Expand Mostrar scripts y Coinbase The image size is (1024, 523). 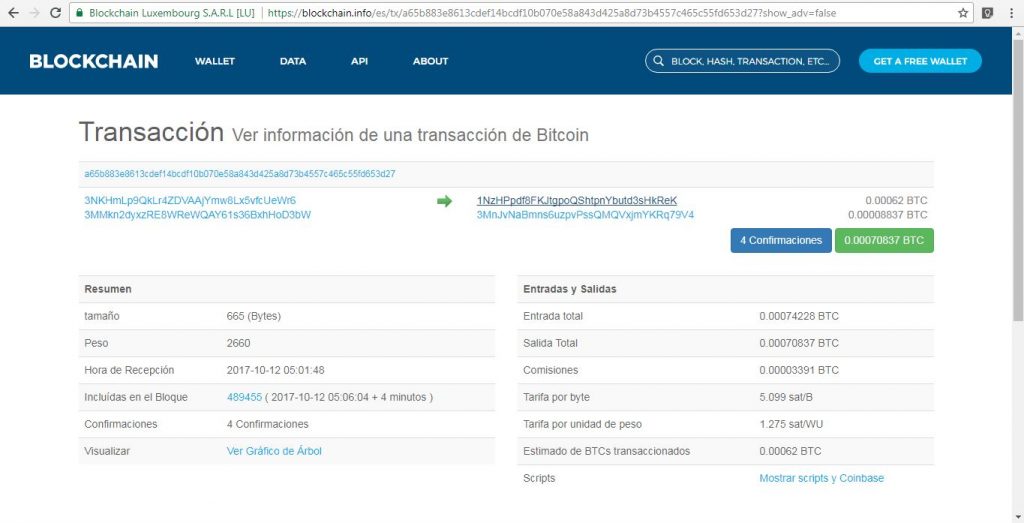[821, 478]
